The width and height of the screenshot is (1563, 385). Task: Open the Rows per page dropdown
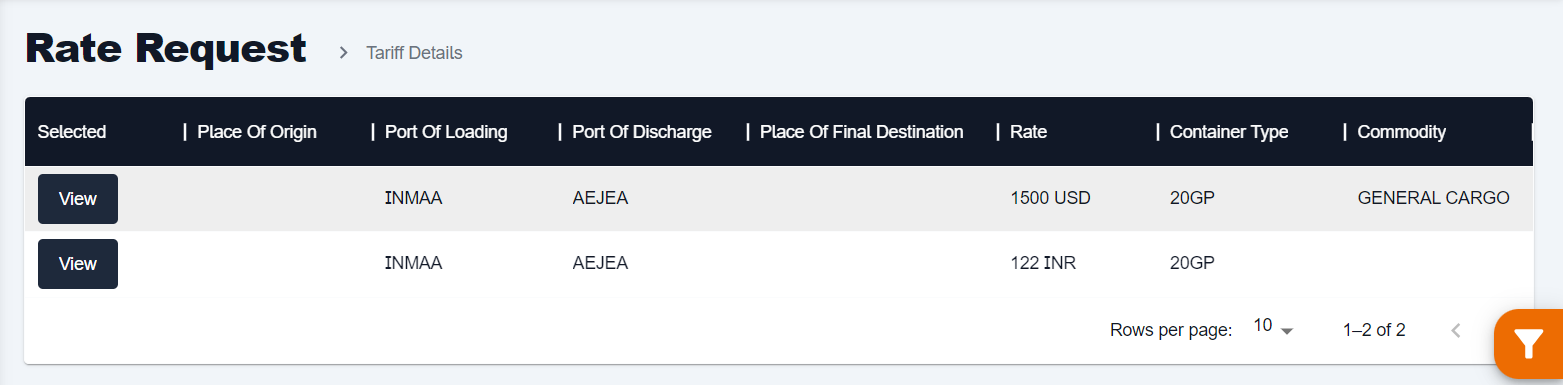point(1273,329)
